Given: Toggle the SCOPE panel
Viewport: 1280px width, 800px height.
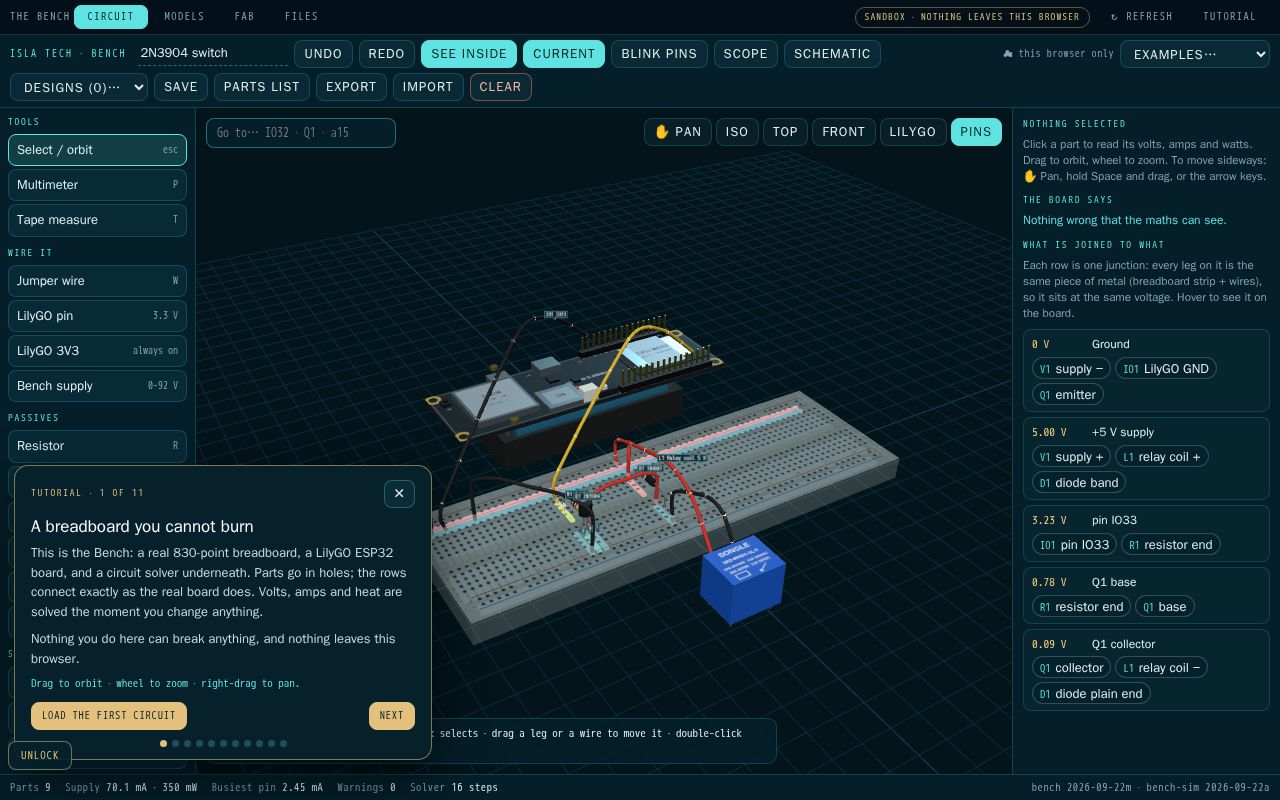Looking at the screenshot, I should tap(746, 54).
